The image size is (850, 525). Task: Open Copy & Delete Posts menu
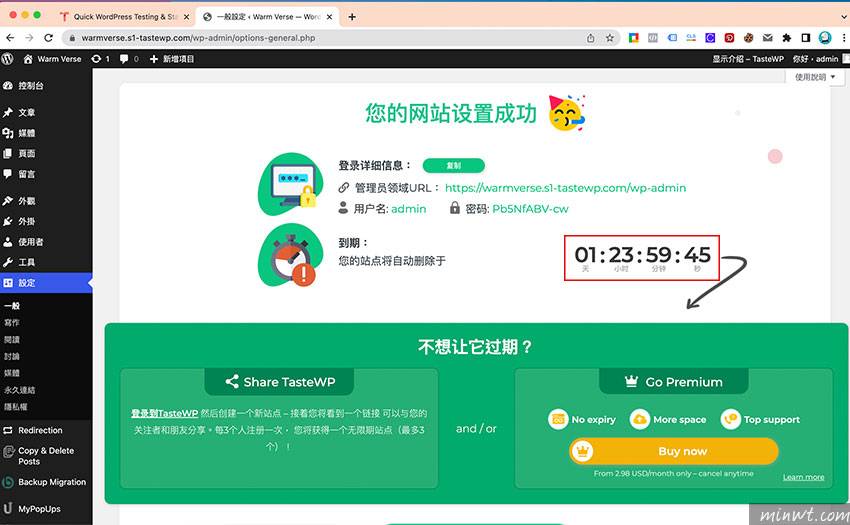(x=46, y=456)
